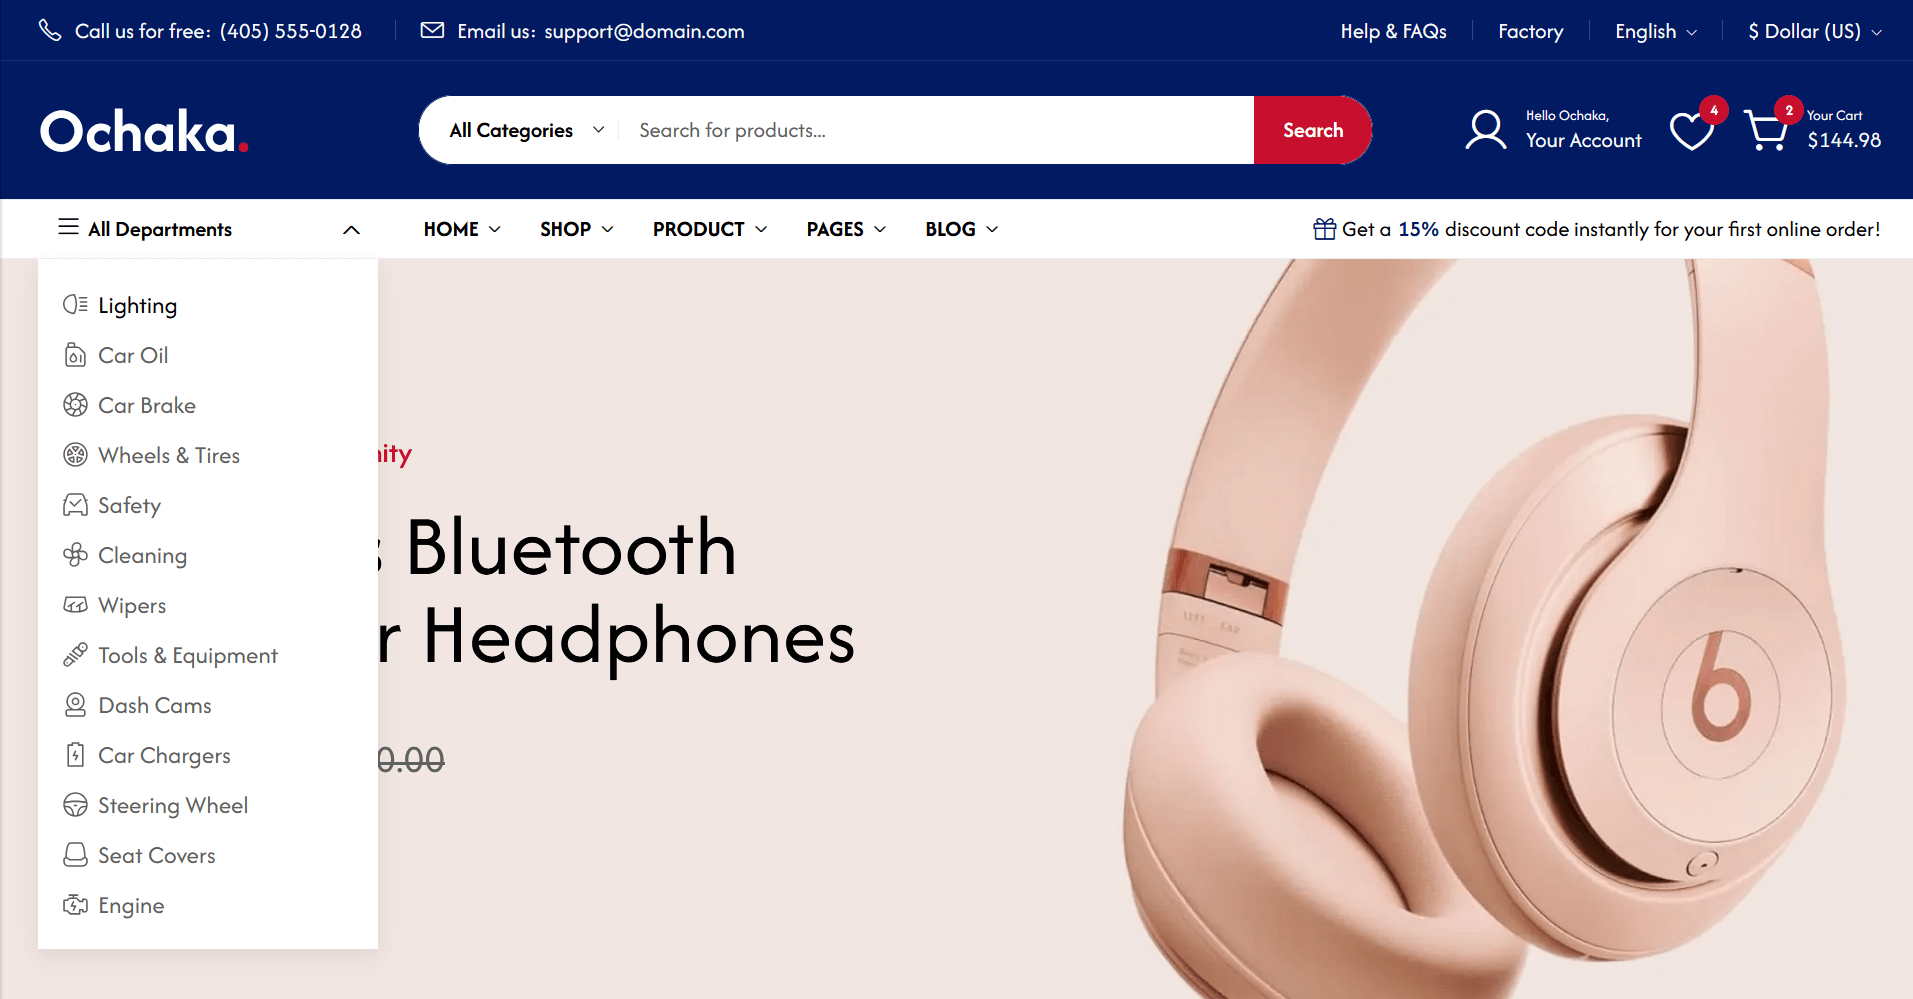Focus the Search for products field
The height and width of the screenshot is (999, 1913).
[936, 130]
